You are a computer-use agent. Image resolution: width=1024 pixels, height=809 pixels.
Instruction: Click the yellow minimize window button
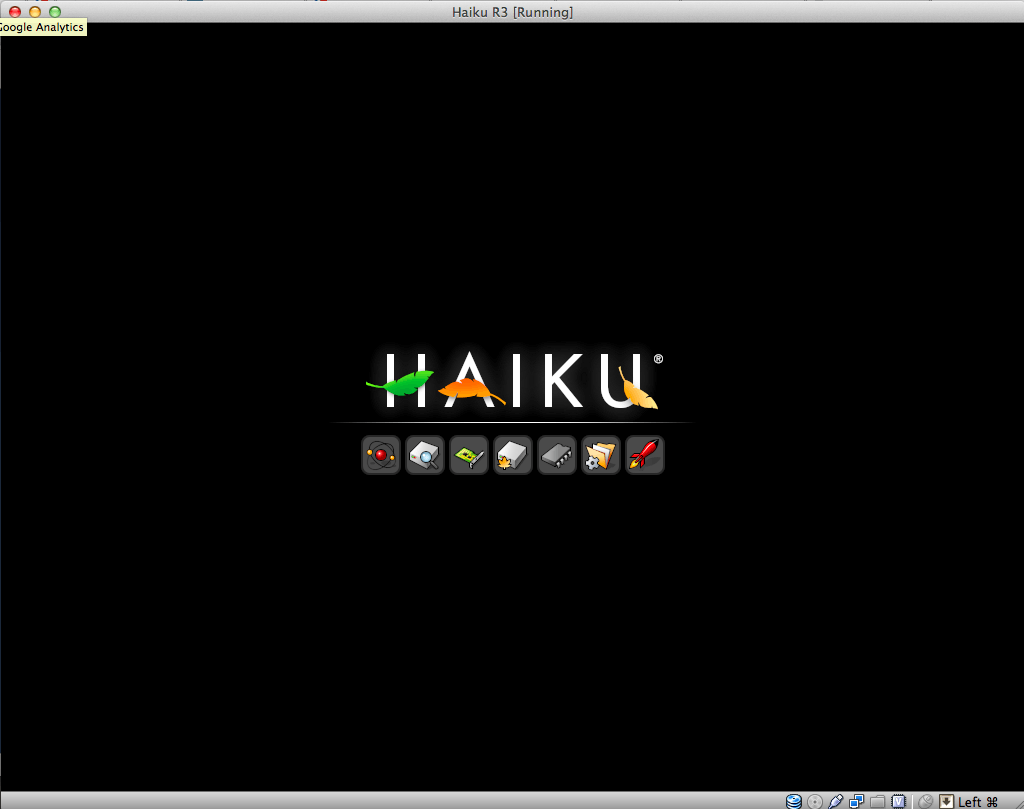pyautogui.click(x=35, y=12)
